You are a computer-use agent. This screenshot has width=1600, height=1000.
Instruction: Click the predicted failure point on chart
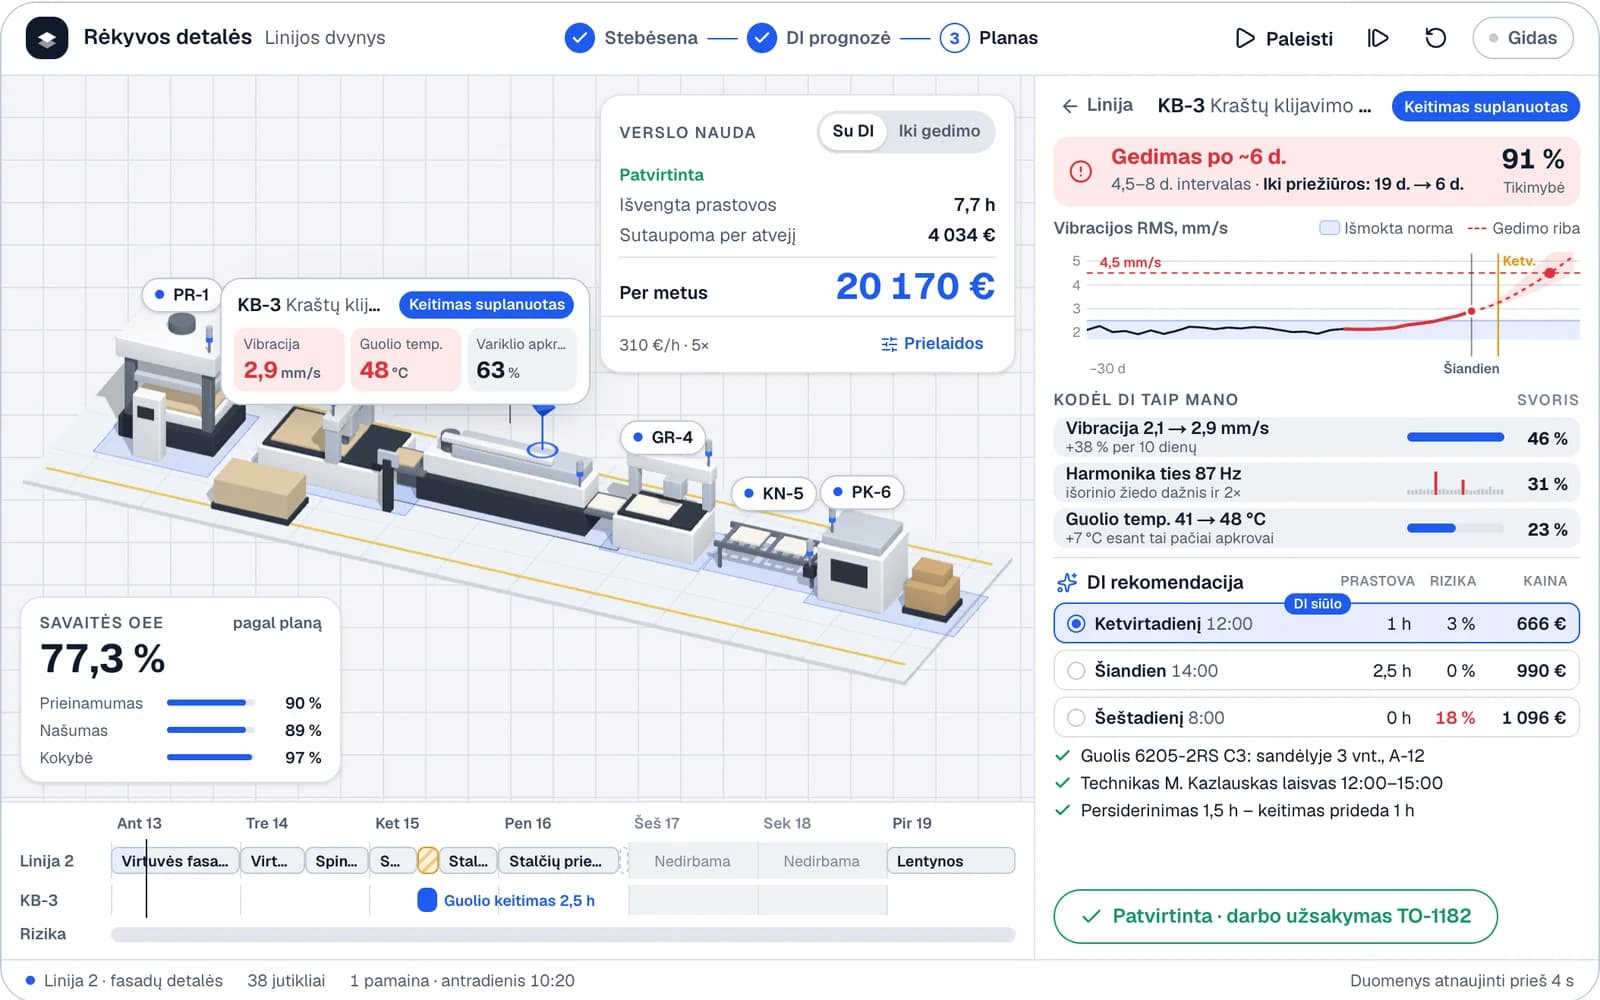(1550, 272)
